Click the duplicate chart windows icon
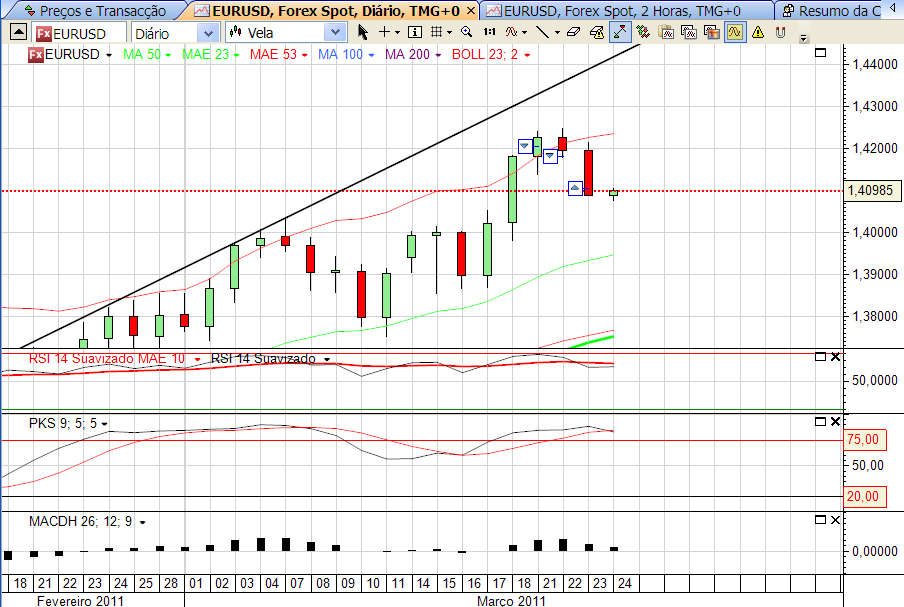Viewport: 904px width, 607px height. 689,32
